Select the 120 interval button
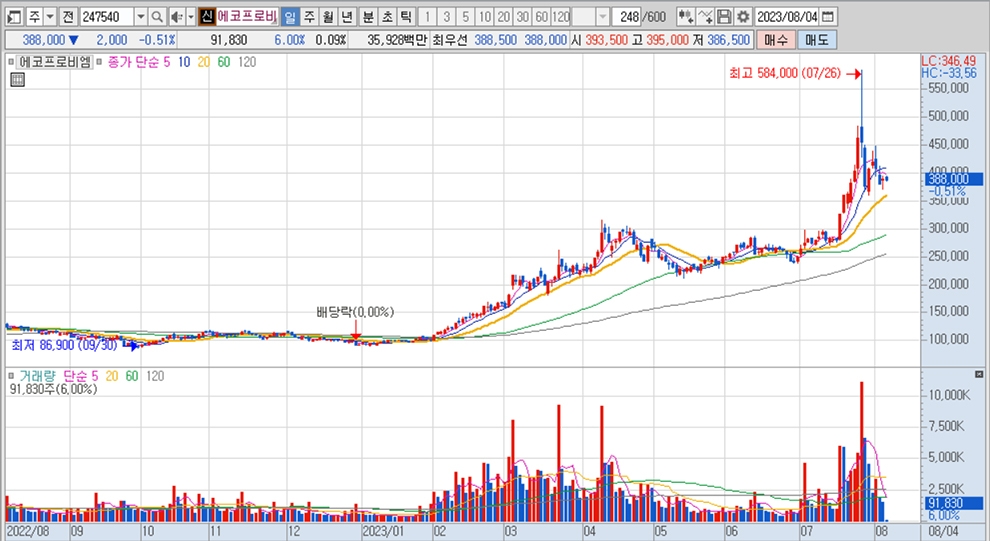Screen dimensions: 990x541 click(x=561, y=16)
